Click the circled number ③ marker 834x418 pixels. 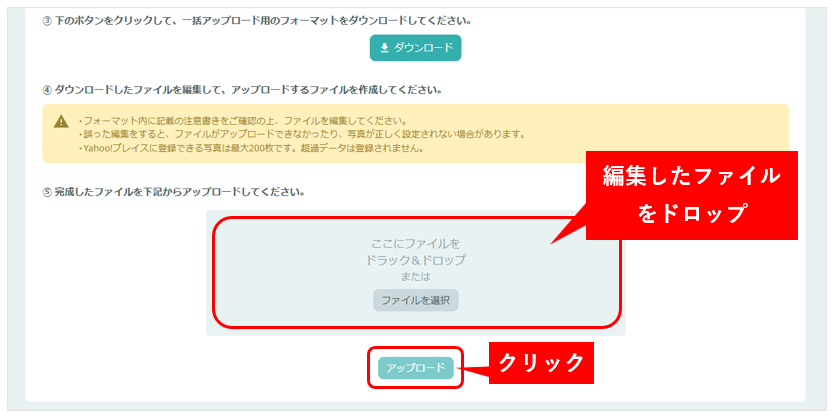coord(47,21)
